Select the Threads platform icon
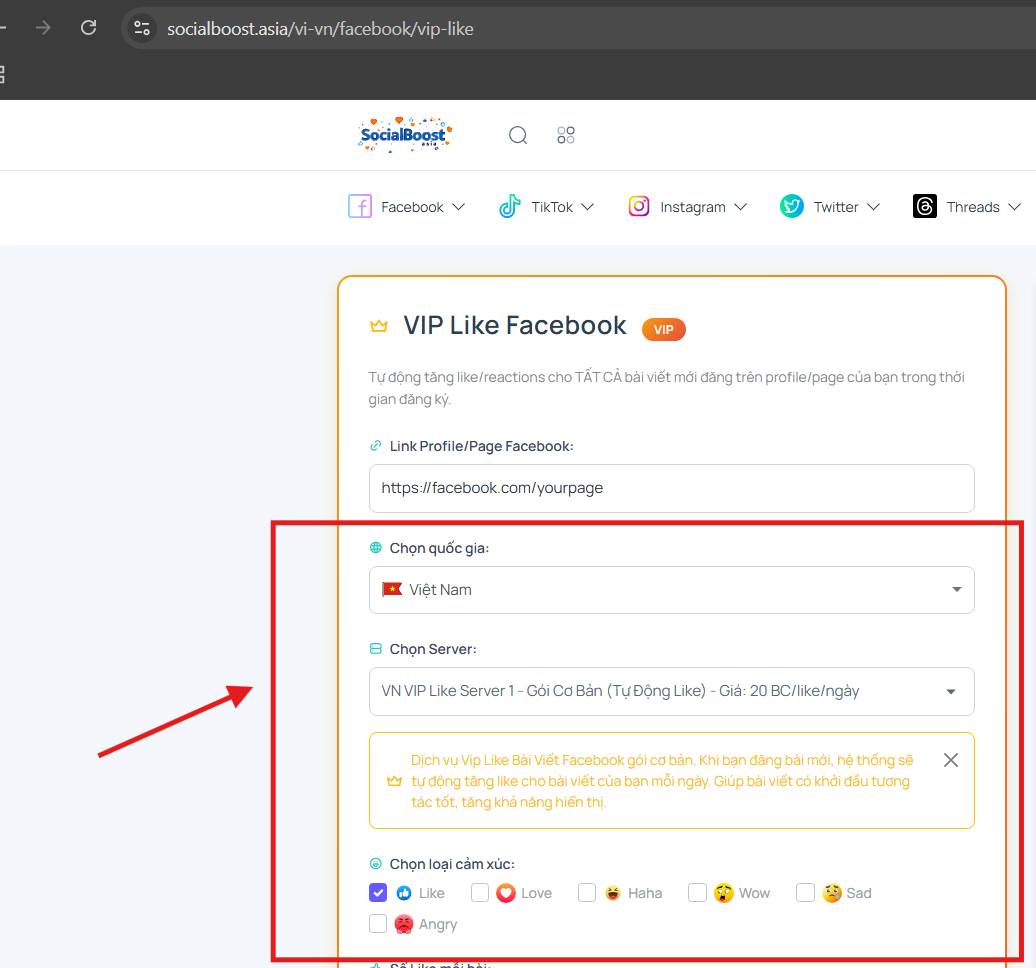Image resolution: width=1036 pixels, height=968 pixels. [924, 206]
